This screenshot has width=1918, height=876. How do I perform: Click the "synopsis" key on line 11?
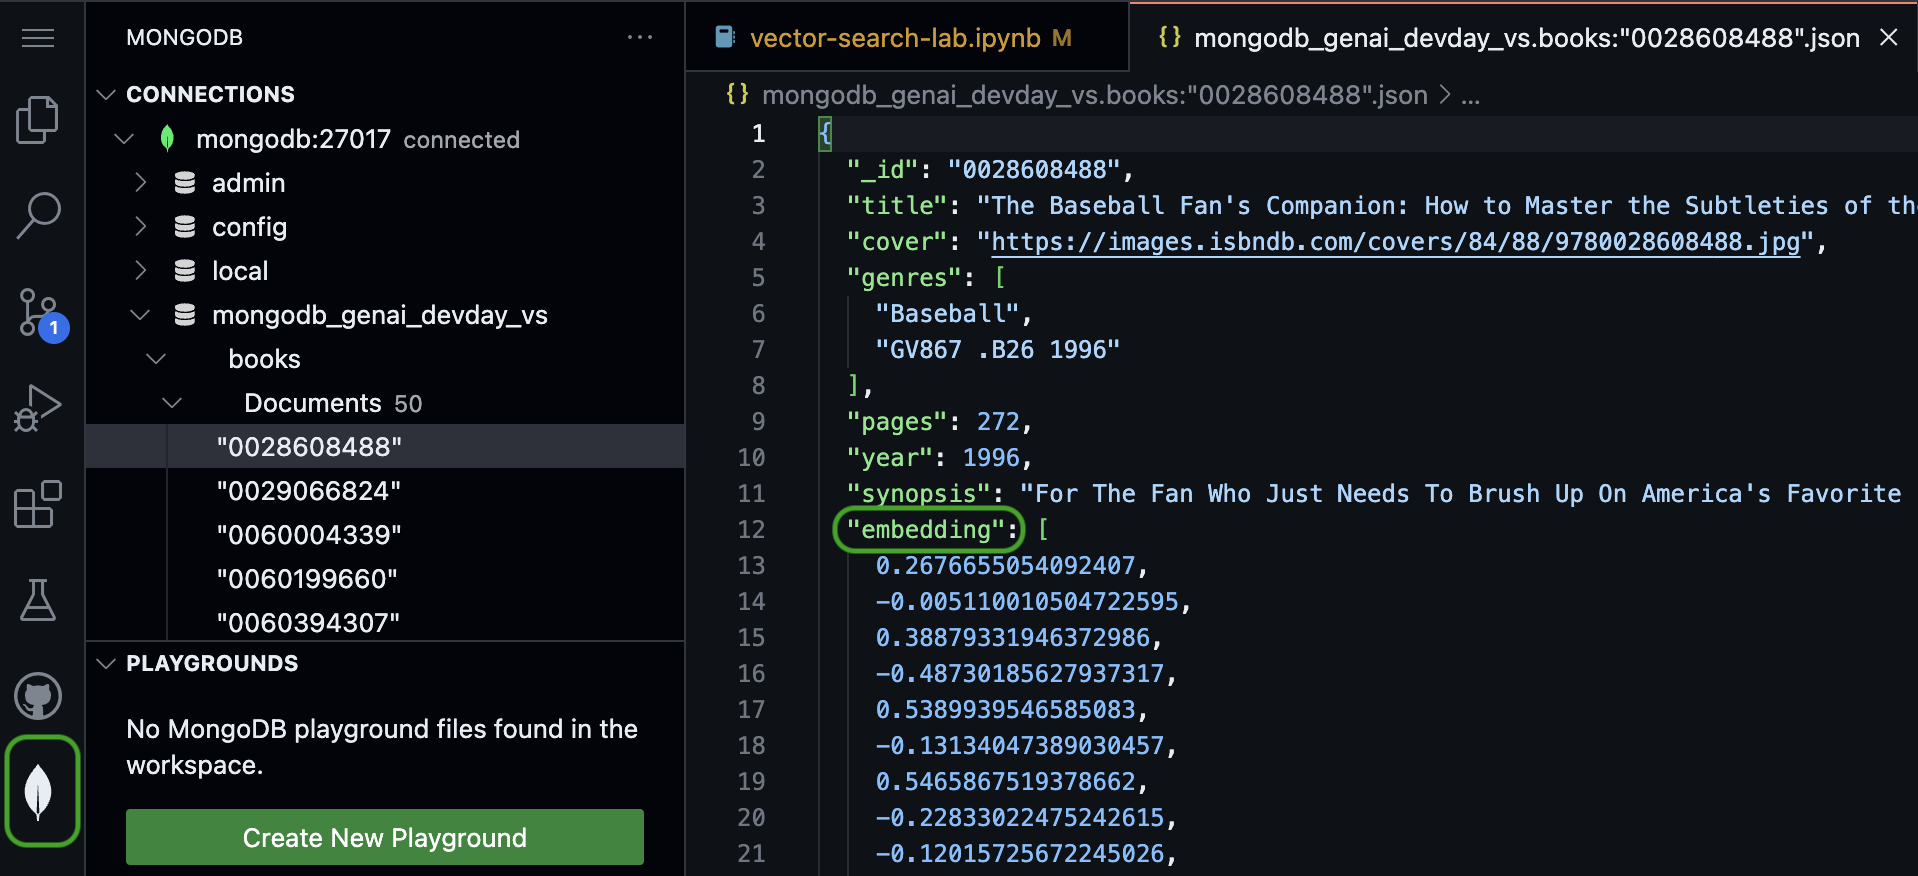[919, 494]
